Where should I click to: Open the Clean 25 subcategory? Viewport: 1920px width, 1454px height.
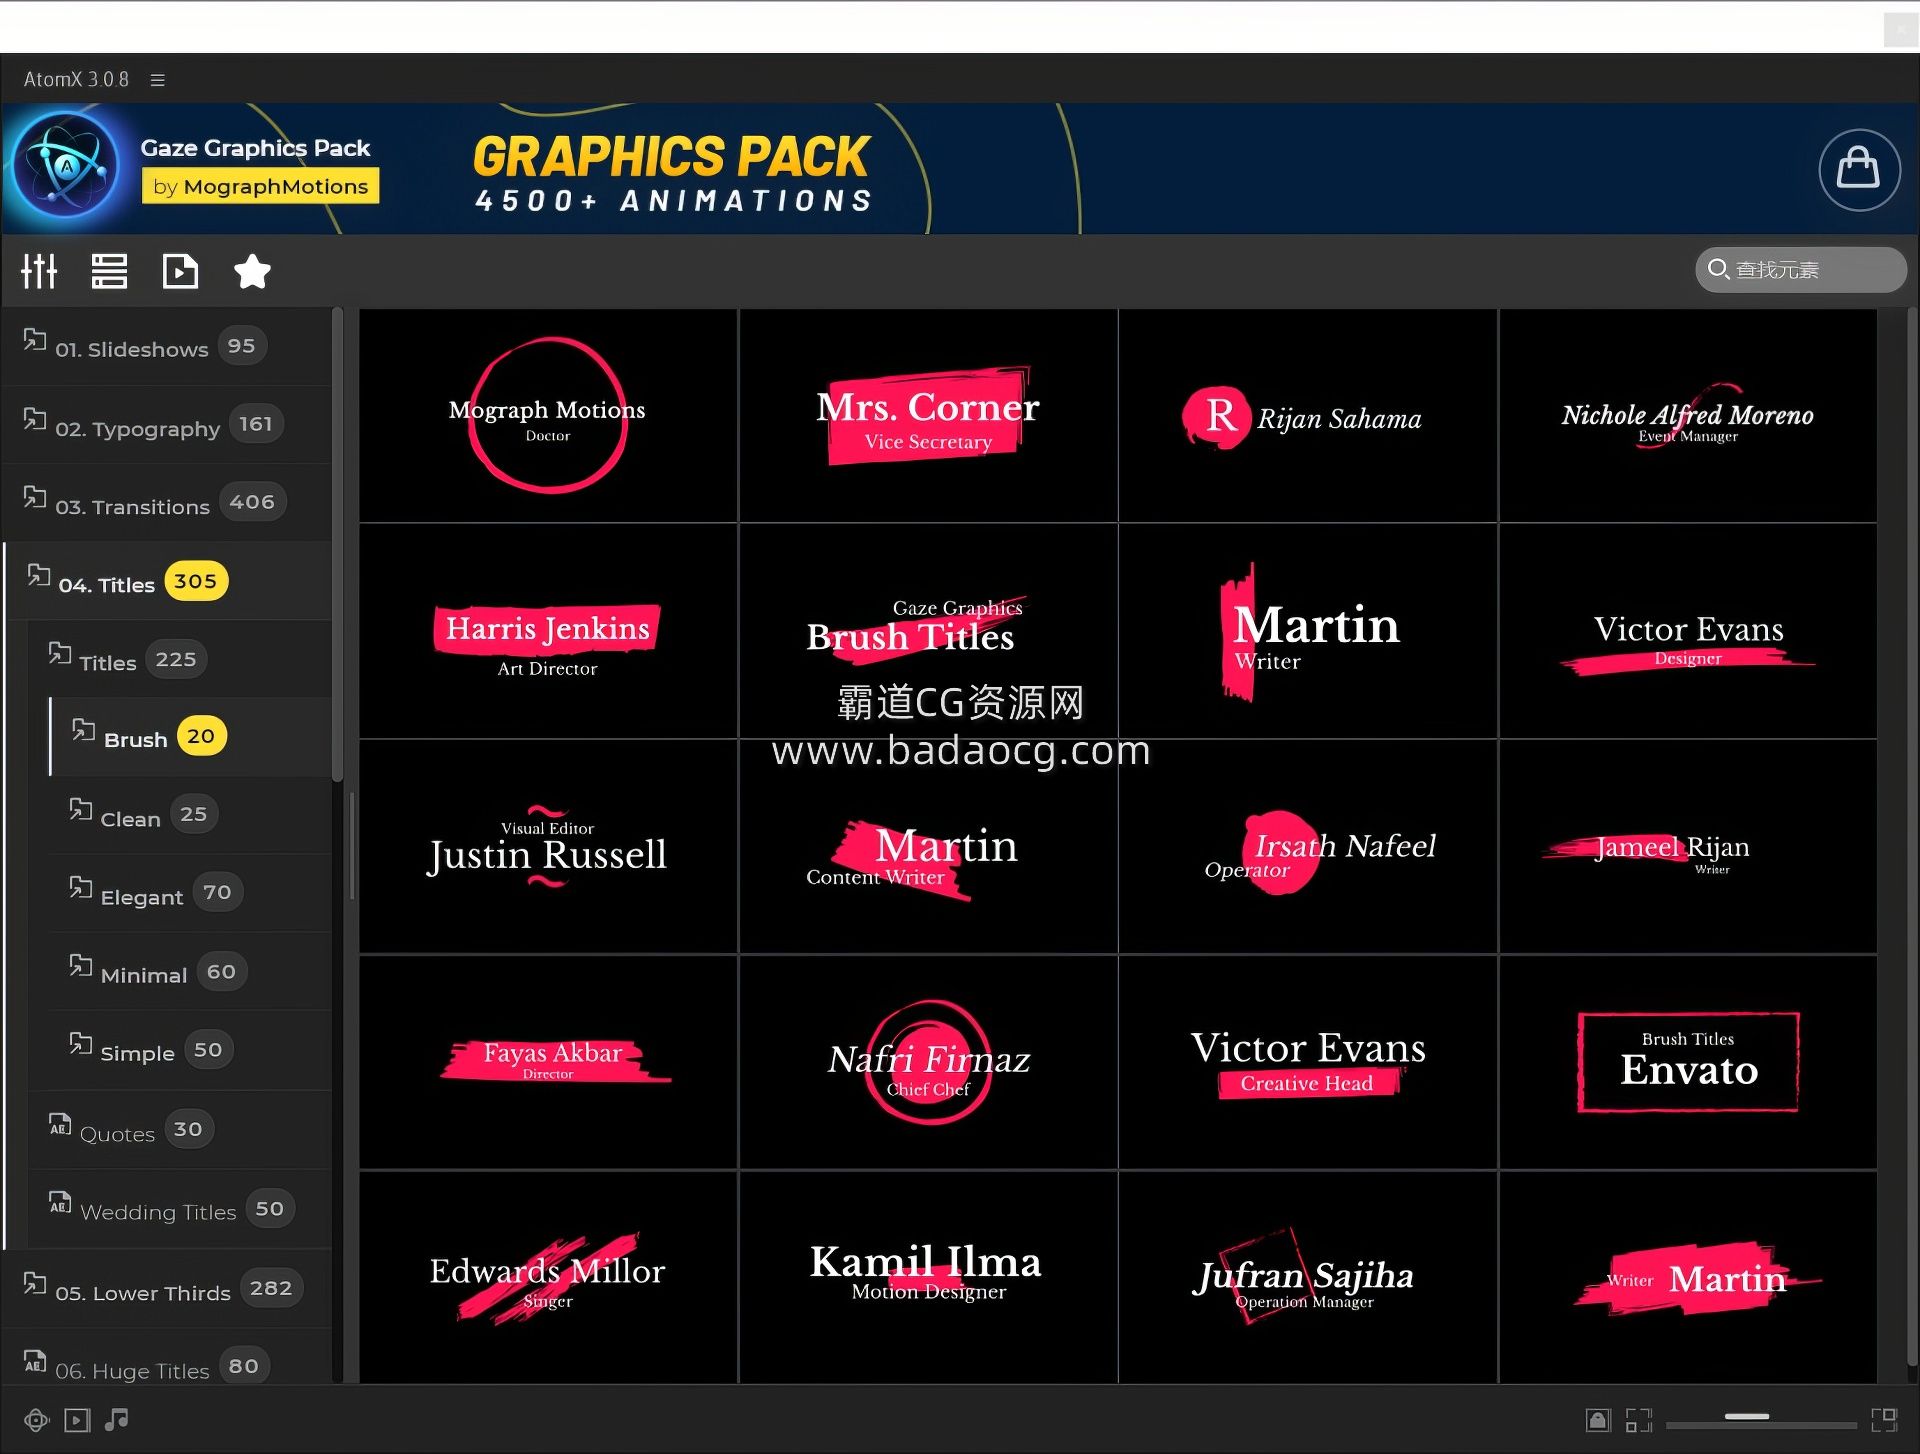[x=190, y=815]
